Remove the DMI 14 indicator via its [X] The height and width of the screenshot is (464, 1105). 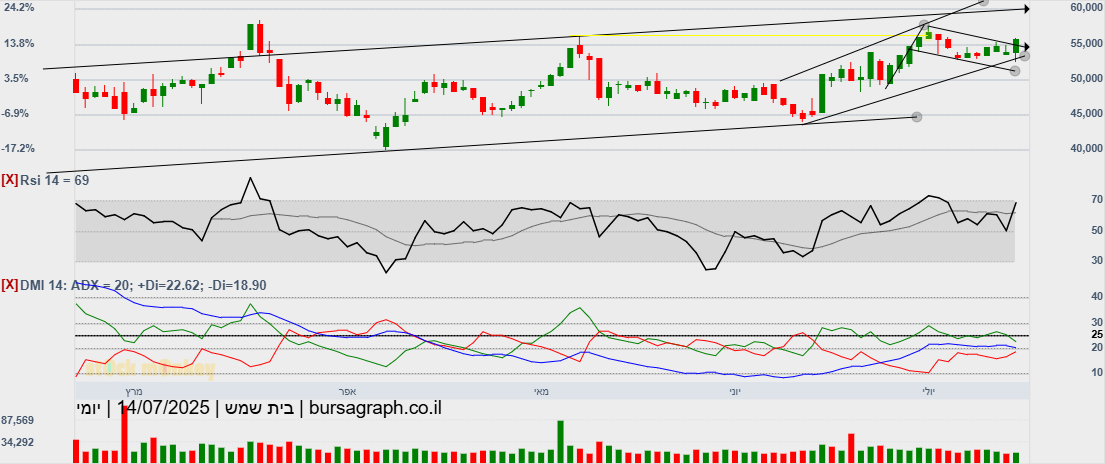[x=10, y=285]
